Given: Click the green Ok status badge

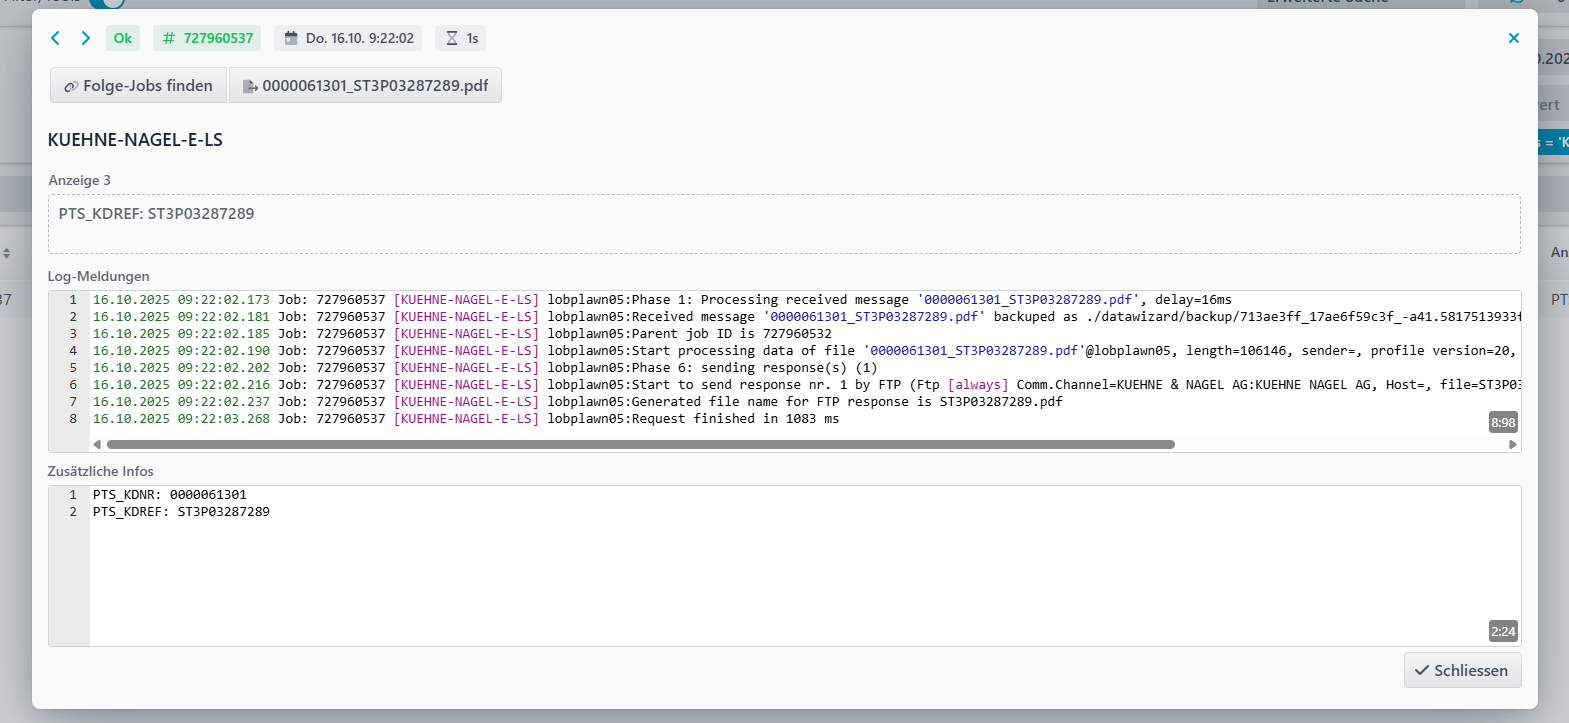Looking at the screenshot, I should click(123, 38).
